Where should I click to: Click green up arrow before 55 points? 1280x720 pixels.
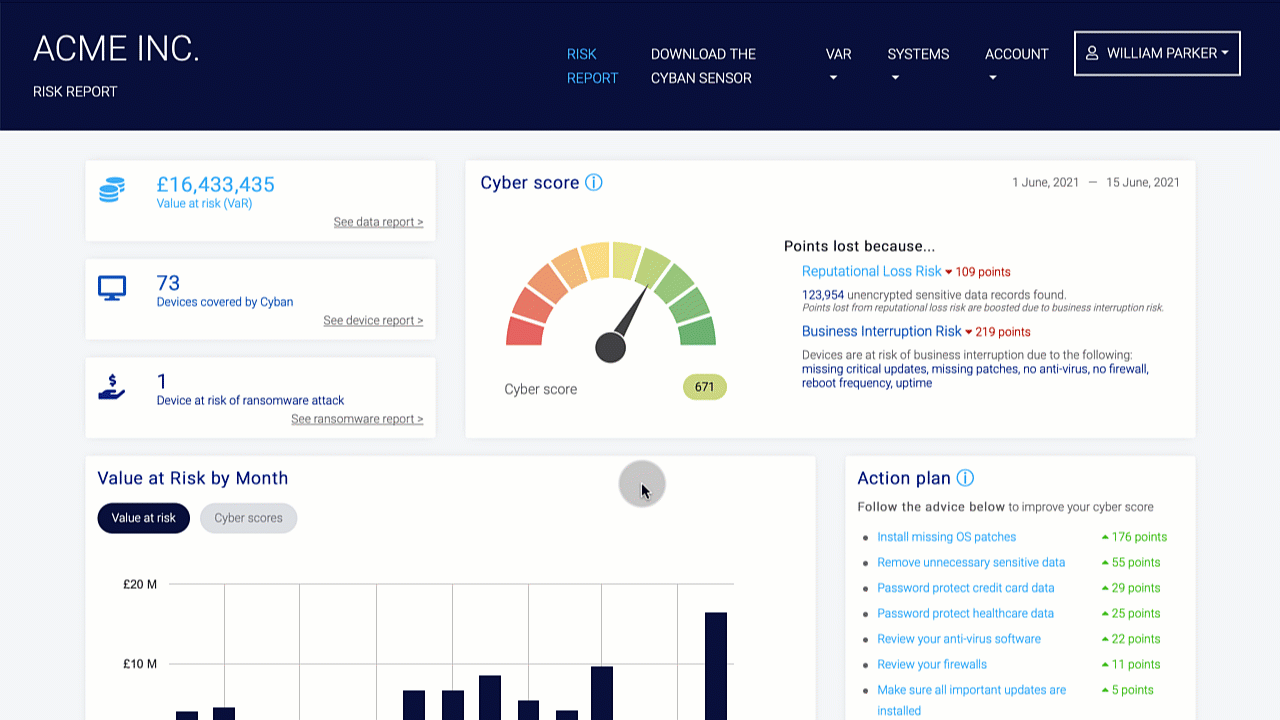tap(1105, 563)
